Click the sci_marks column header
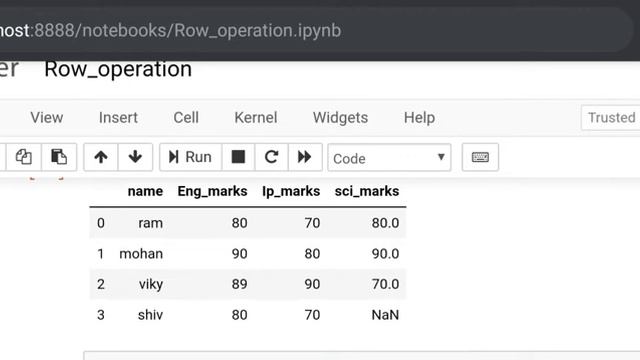 [367, 191]
